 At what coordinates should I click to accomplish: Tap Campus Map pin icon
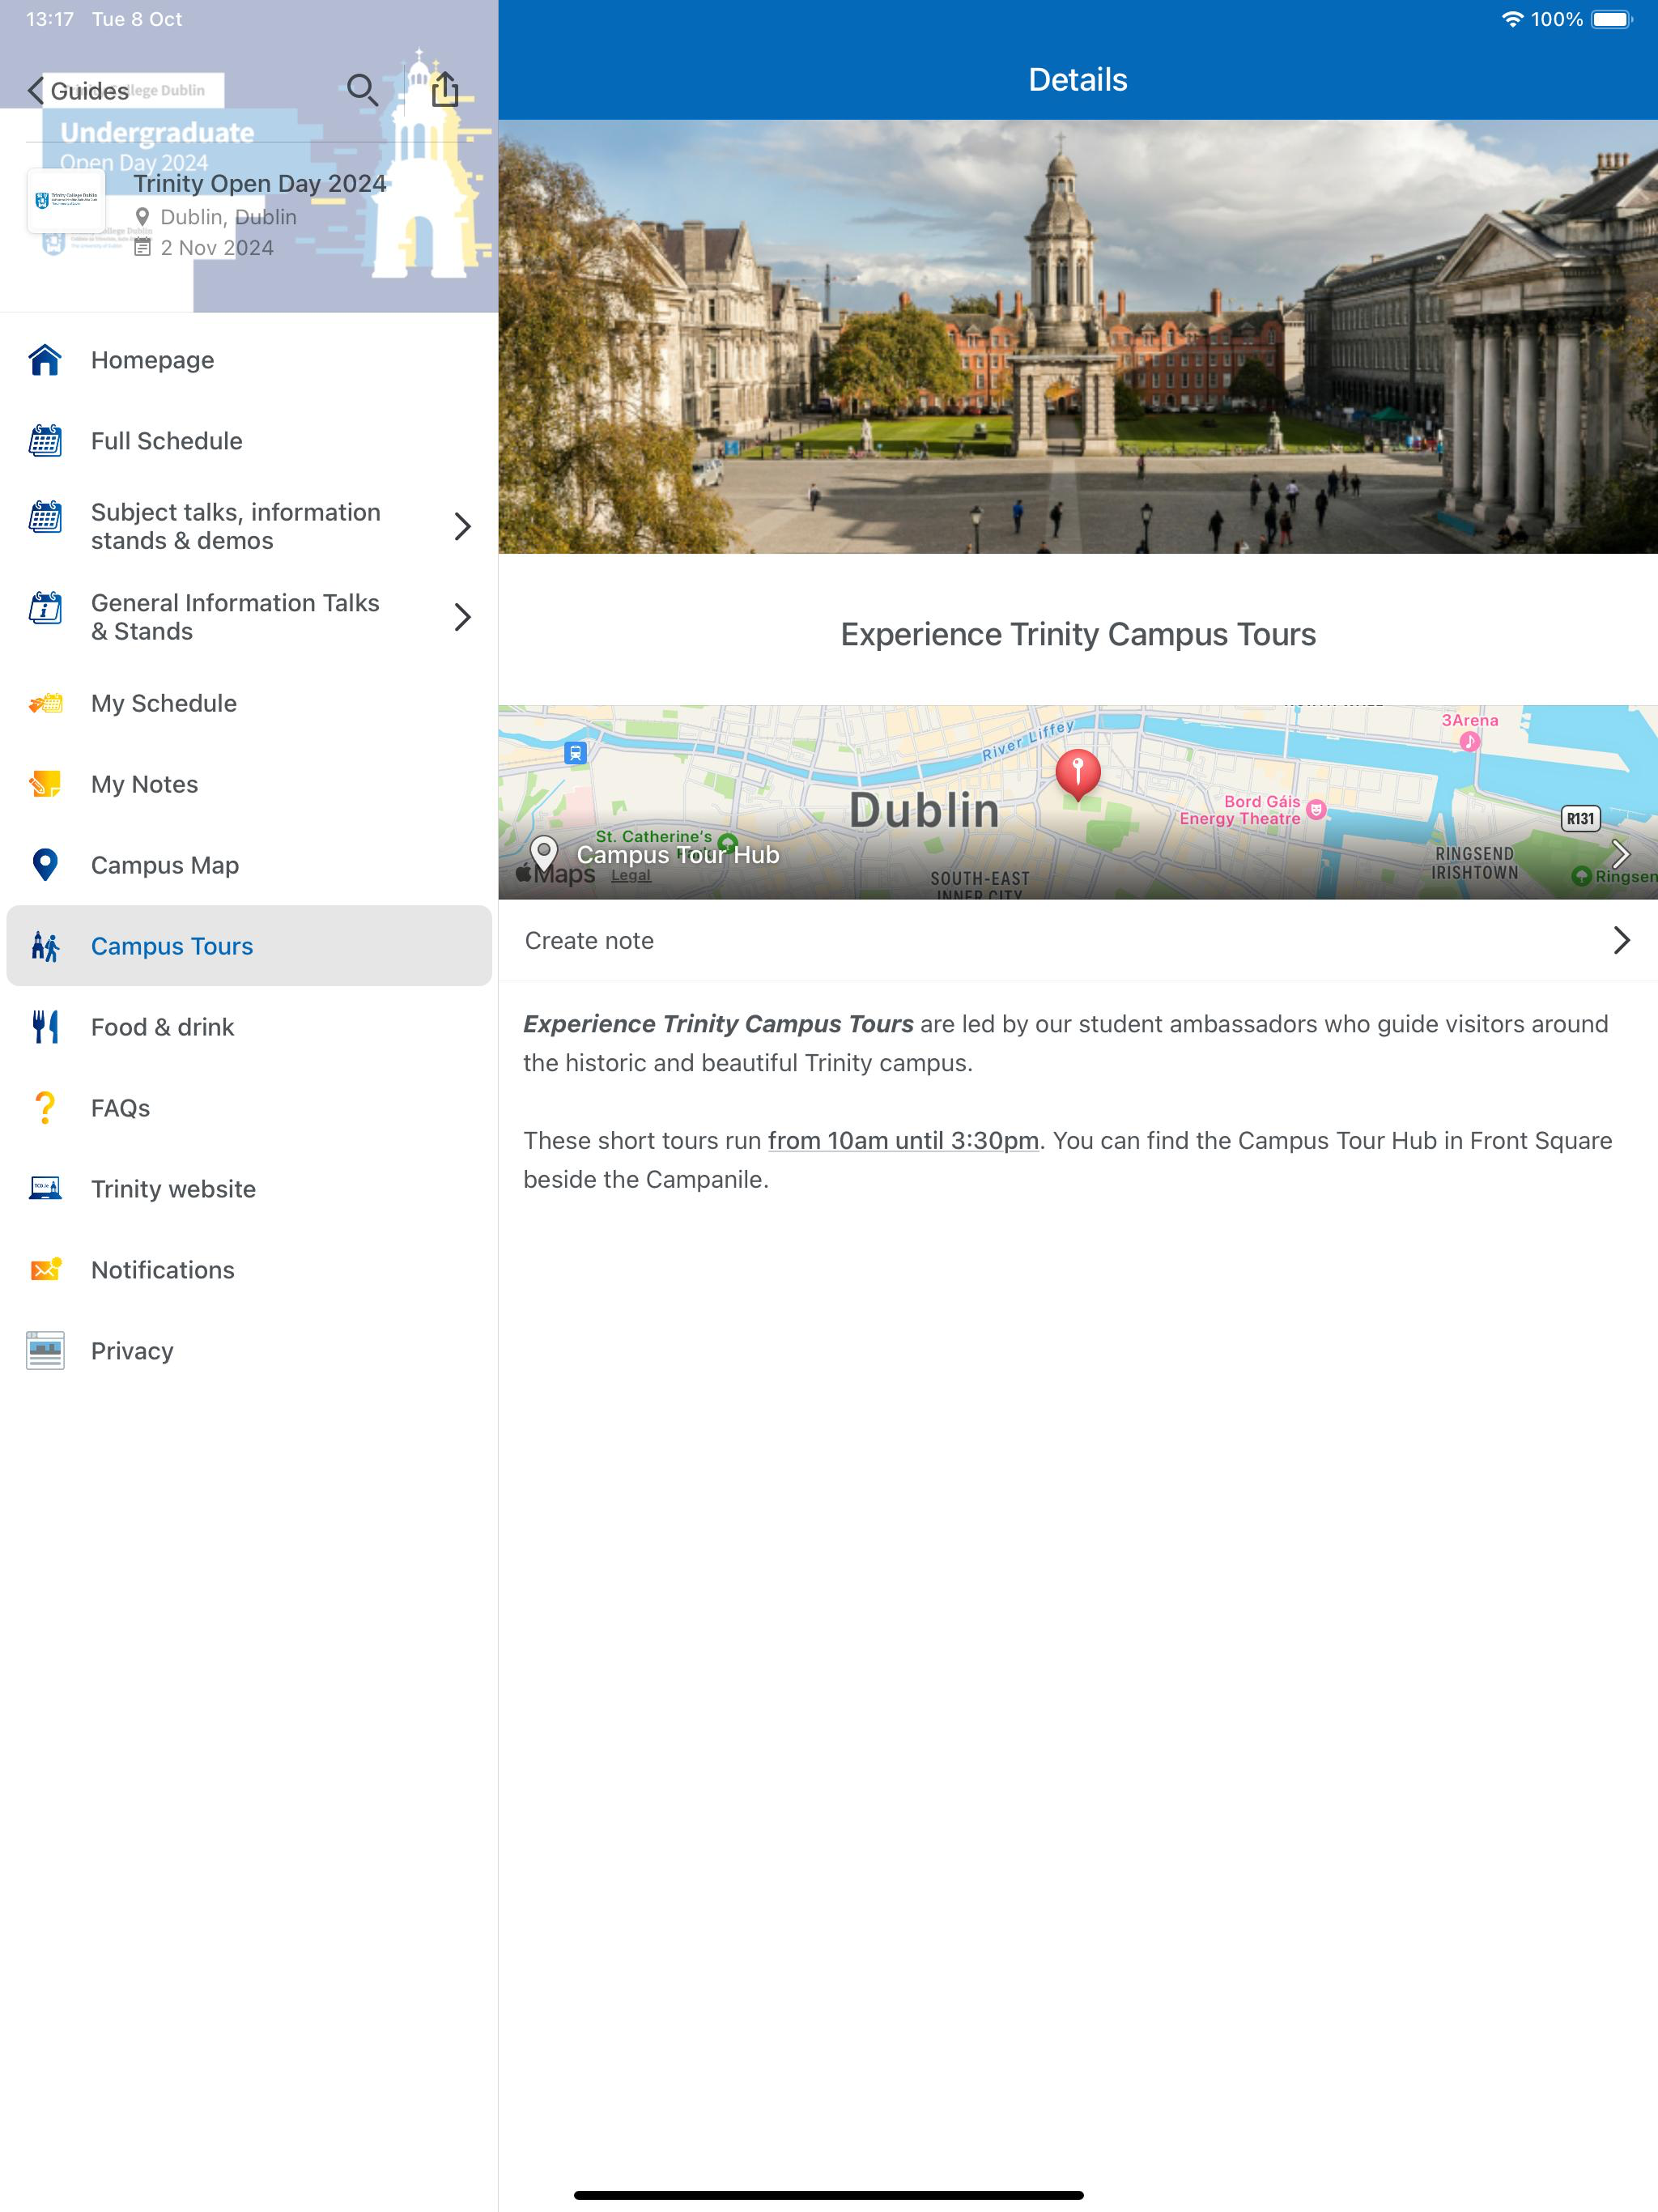click(45, 865)
